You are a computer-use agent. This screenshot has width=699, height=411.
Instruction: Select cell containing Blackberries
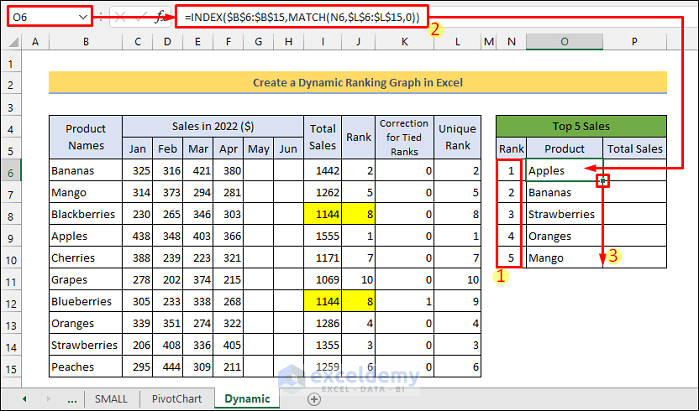click(85, 214)
